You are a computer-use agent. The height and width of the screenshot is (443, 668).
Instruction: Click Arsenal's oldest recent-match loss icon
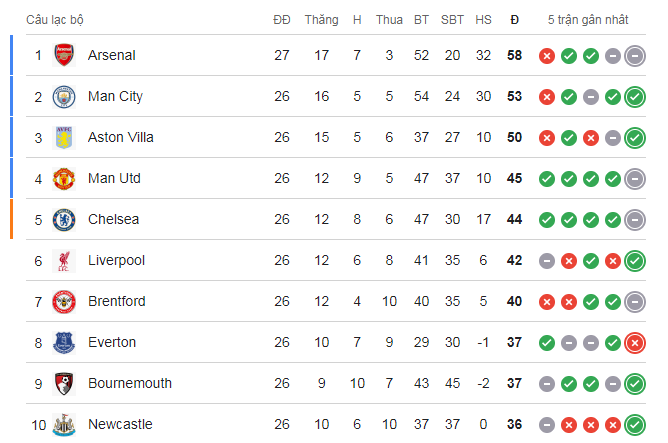(x=547, y=55)
